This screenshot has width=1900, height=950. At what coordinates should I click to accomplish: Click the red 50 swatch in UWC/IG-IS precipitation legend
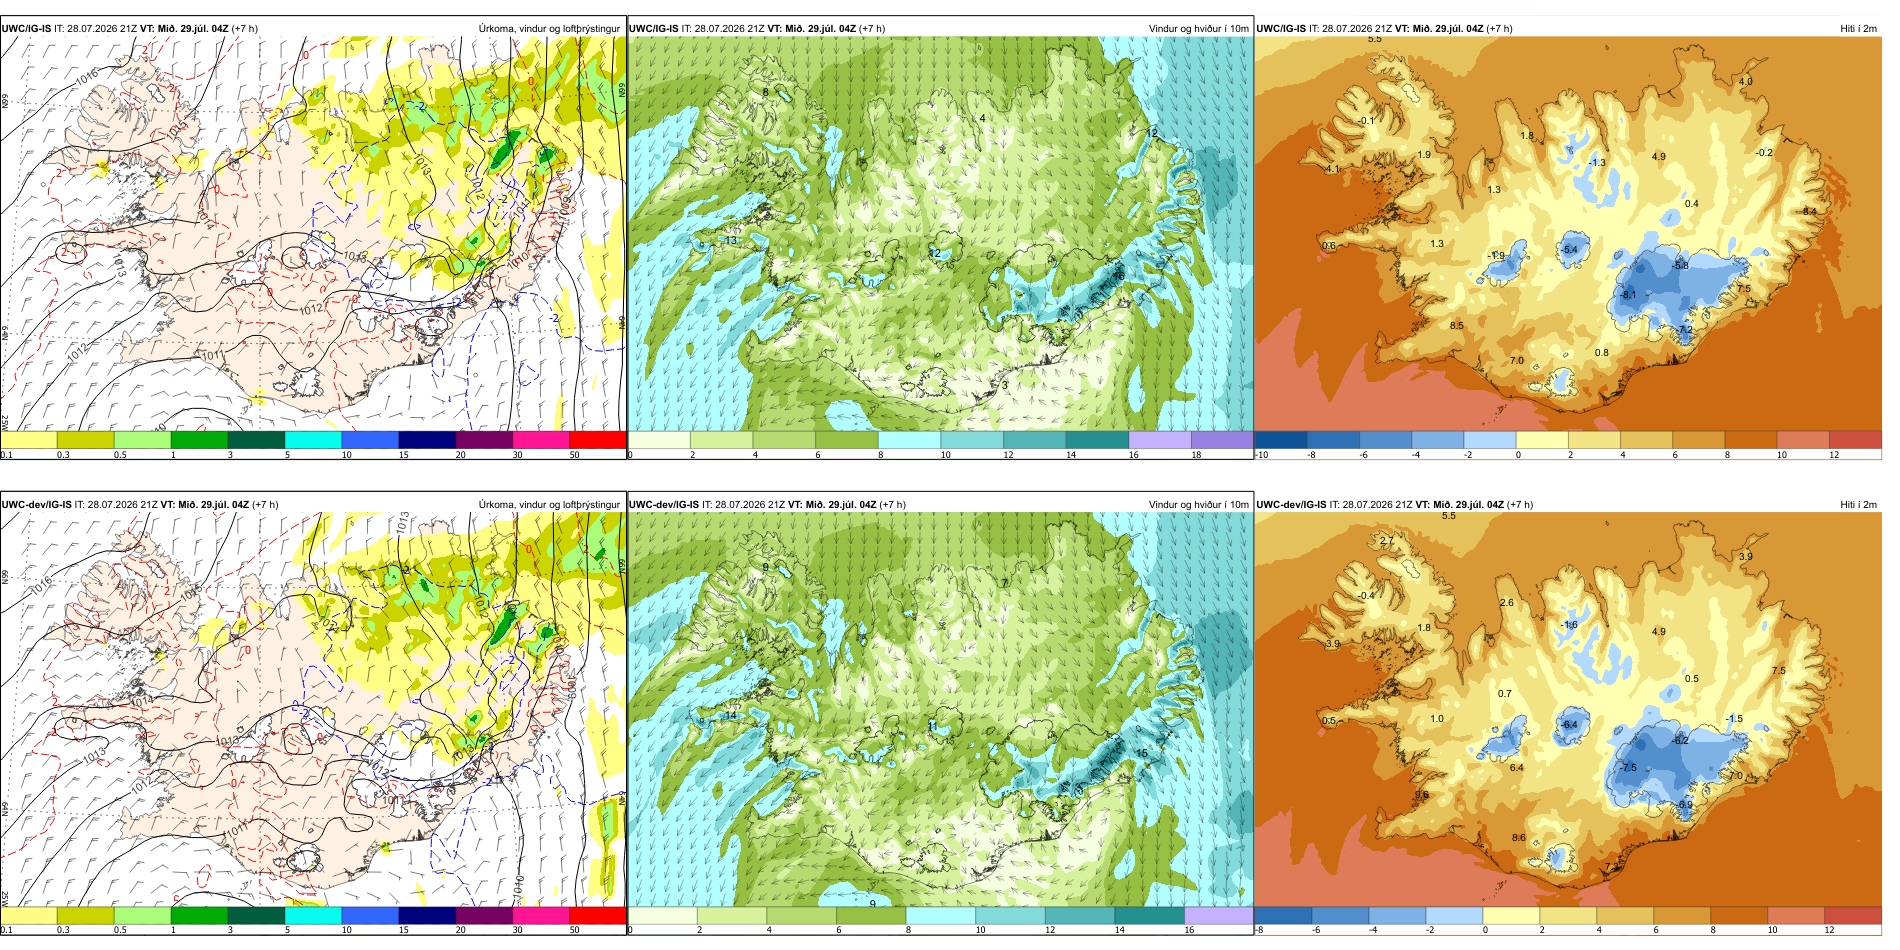coord(598,440)
